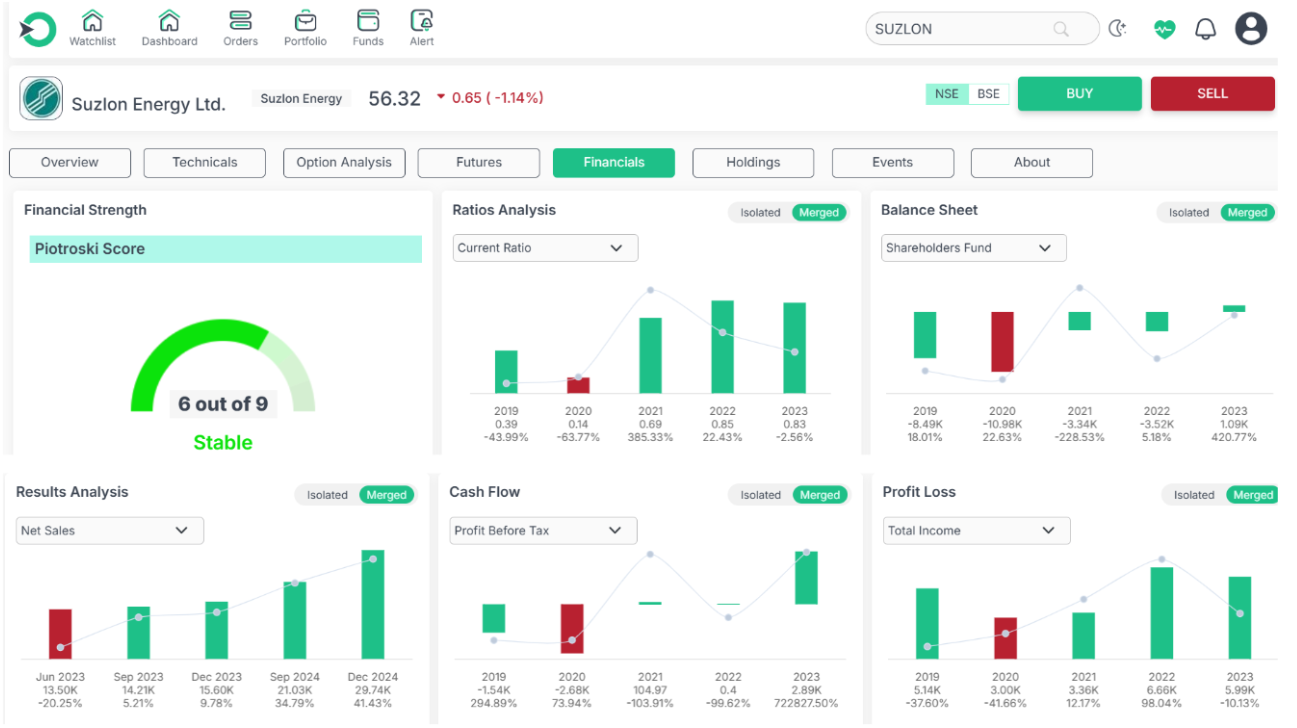This screenshot has height=728, width=1297.
Task: Set Ratios Analysis chart to Isolated
Action: pos(760,213)
